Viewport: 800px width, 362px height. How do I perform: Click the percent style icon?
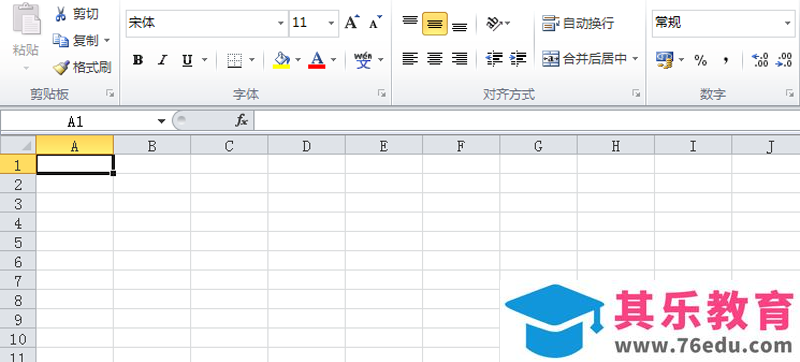click(701, 61)
